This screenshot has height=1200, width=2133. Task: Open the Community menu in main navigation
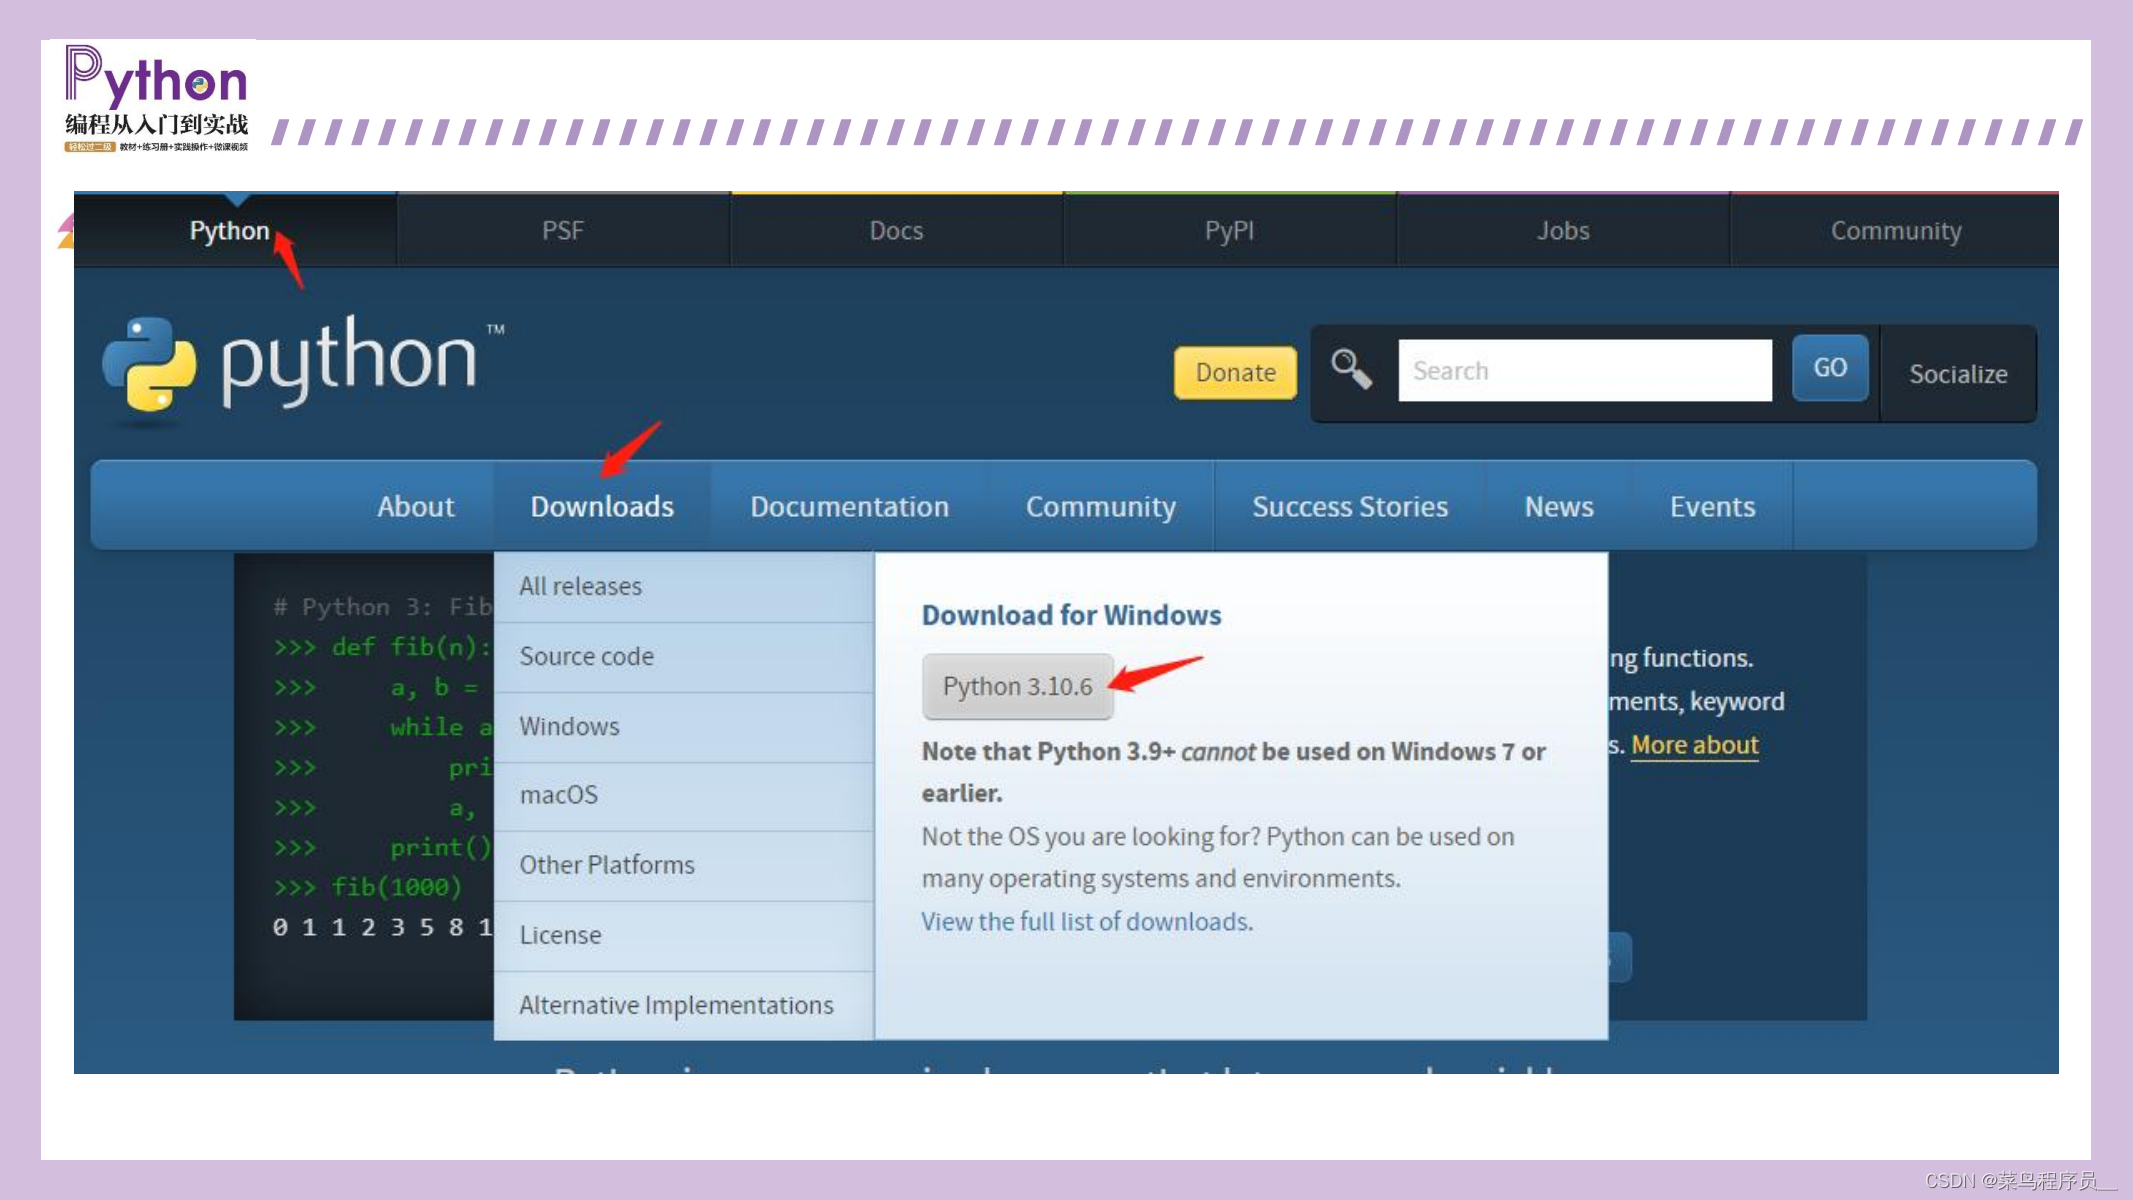[x=1101, y=507]
